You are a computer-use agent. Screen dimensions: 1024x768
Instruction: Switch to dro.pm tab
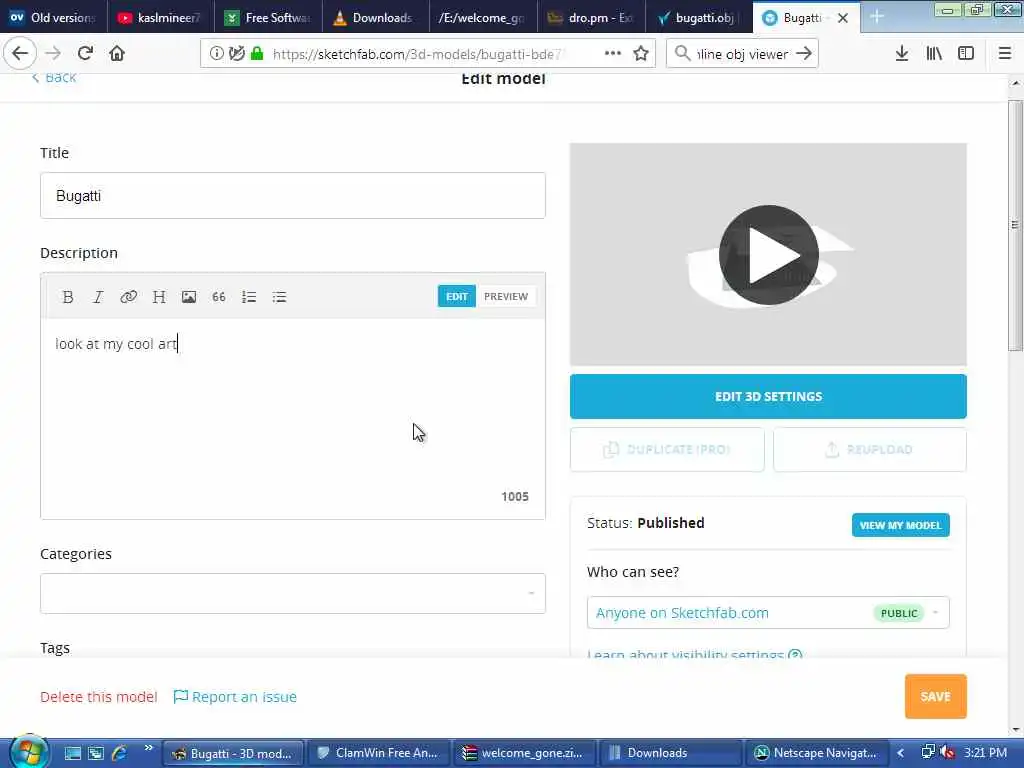click(591, 18)
